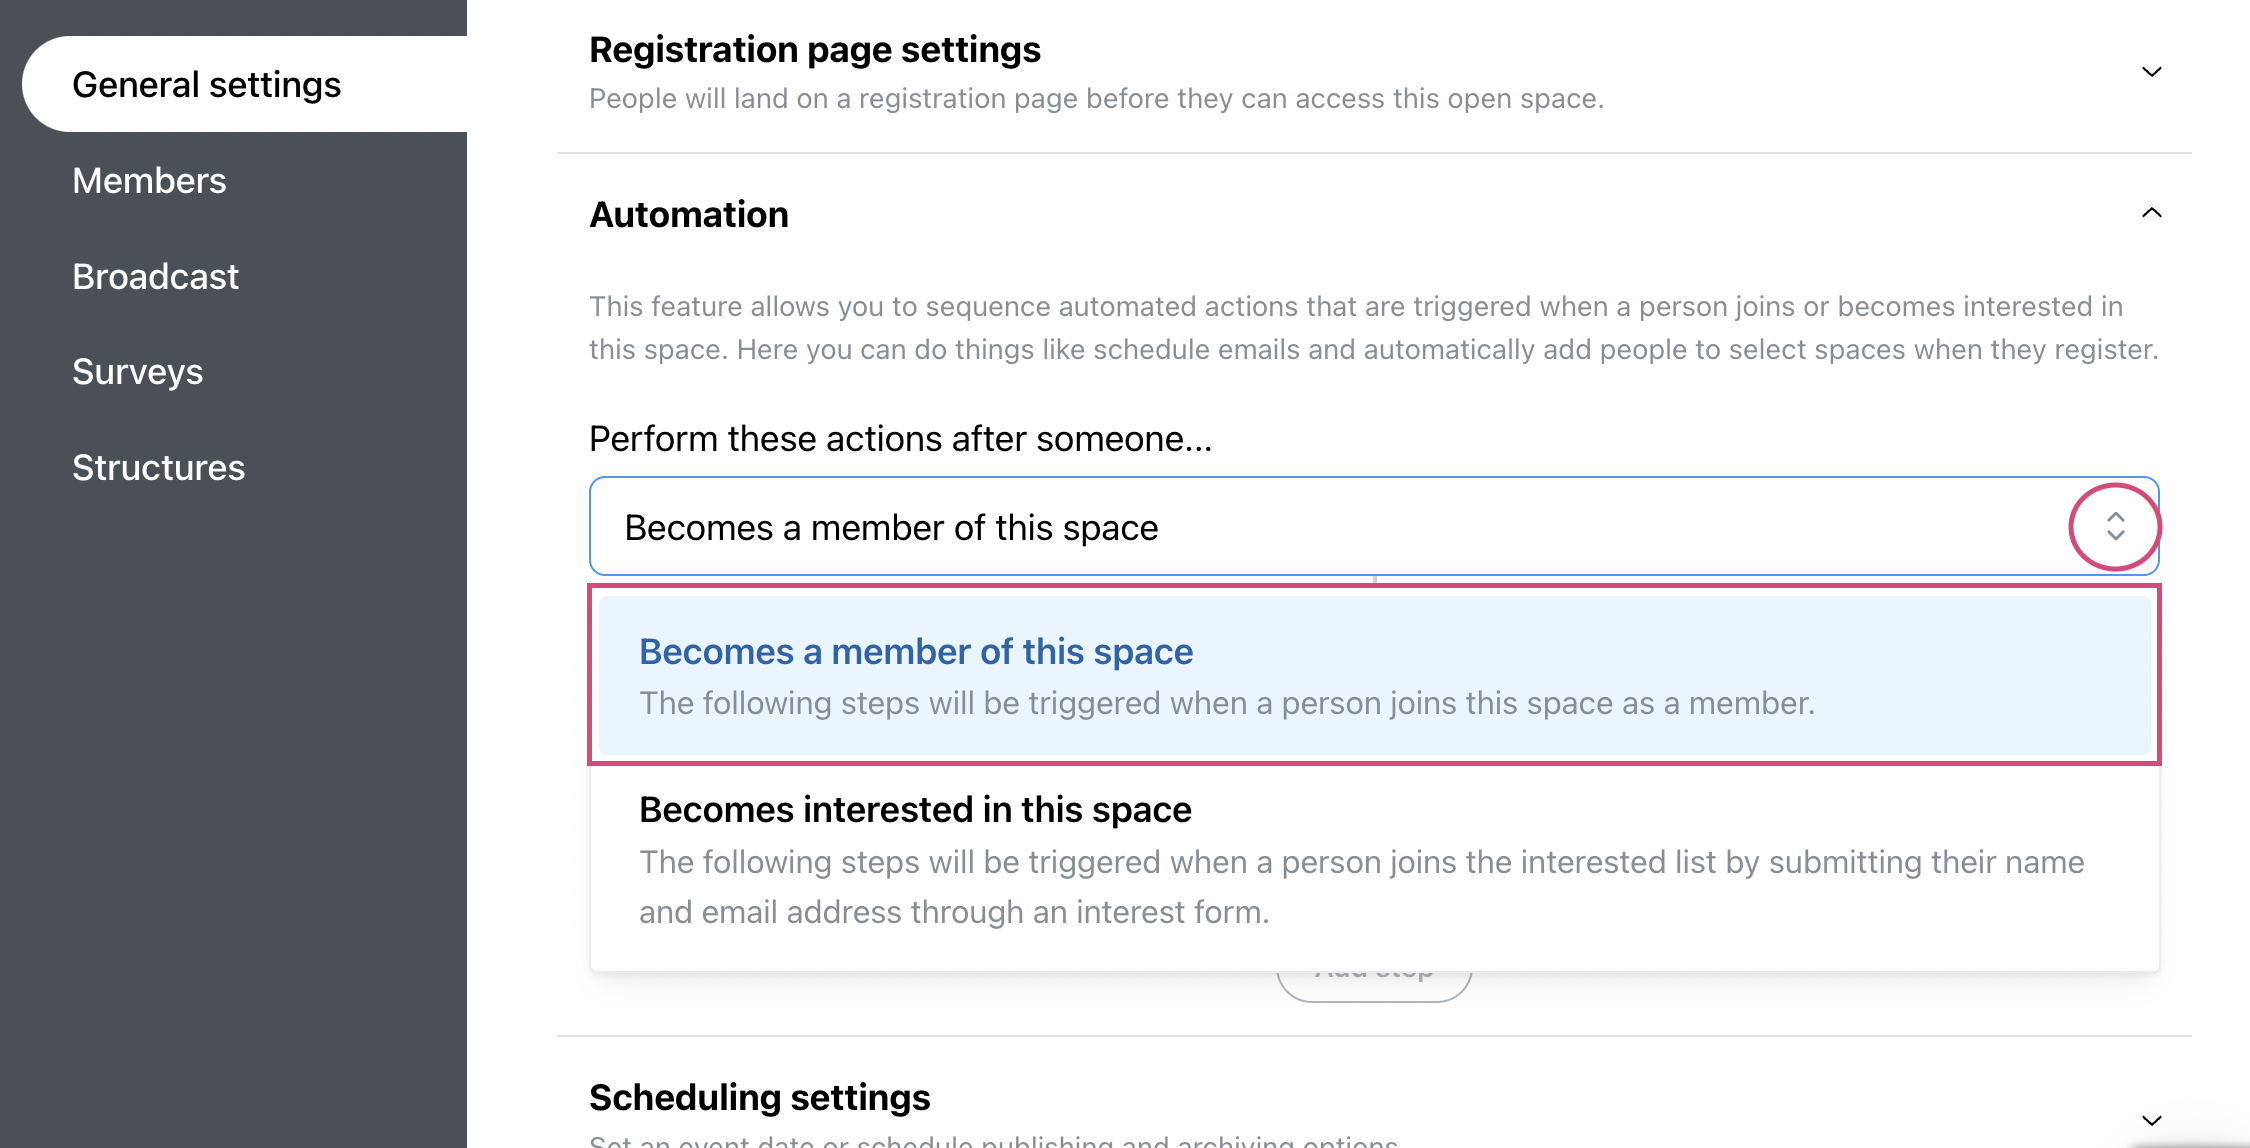Image resolution: width=2250 pixels, height=1148 pixels.
Task: Click the Registration page settings description text
Action: tap(1096, 99)
